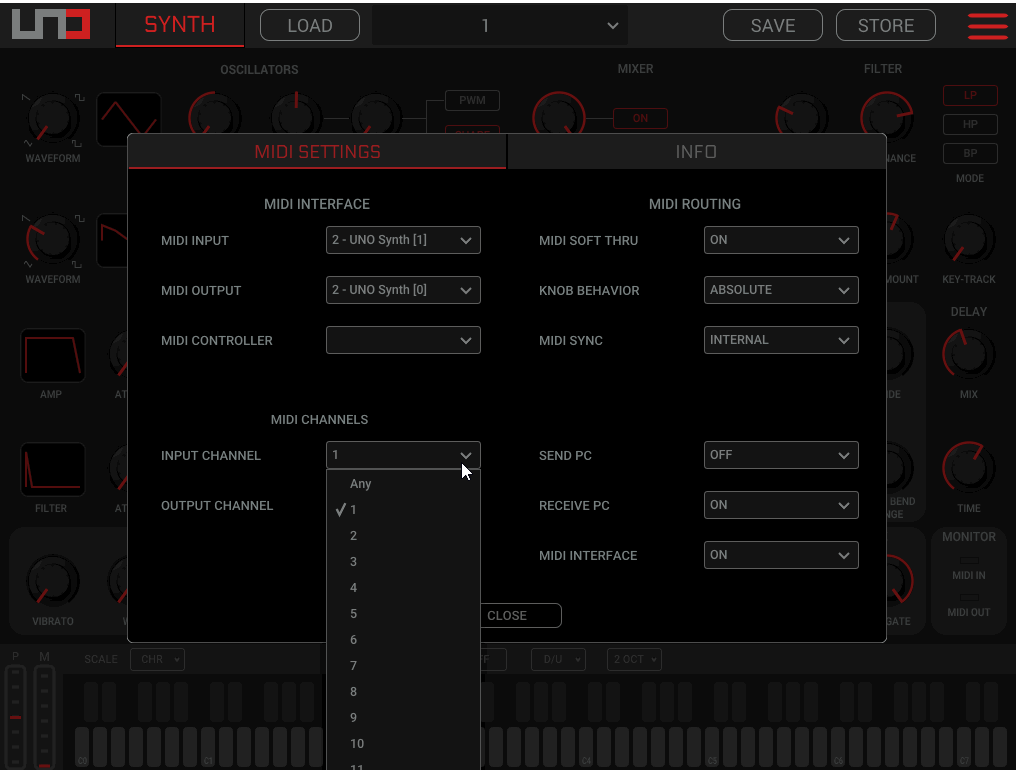Viewport: 1016px width, 770px height.
Task: Open the 2 OCT range dropdown
Action: 634,659
